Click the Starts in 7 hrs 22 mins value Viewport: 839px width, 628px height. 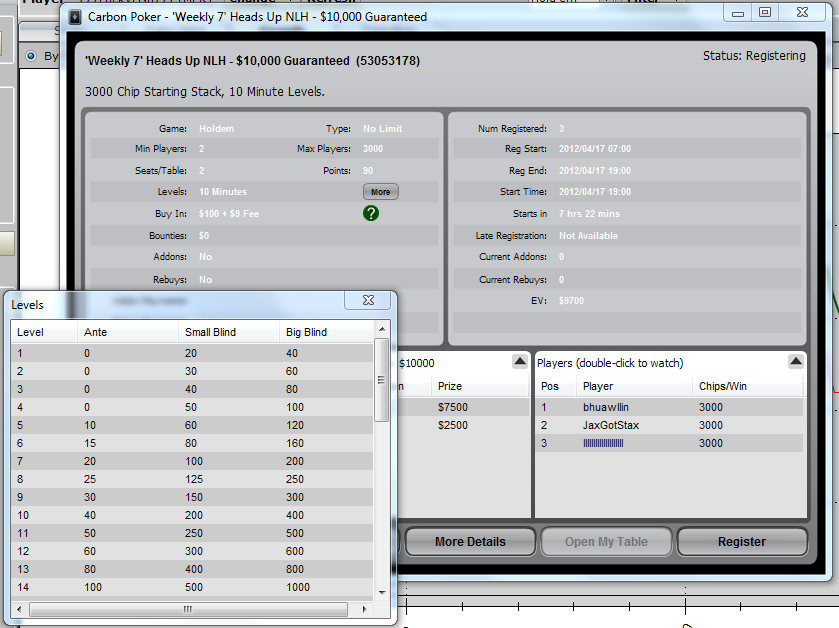tap(589, 213)
